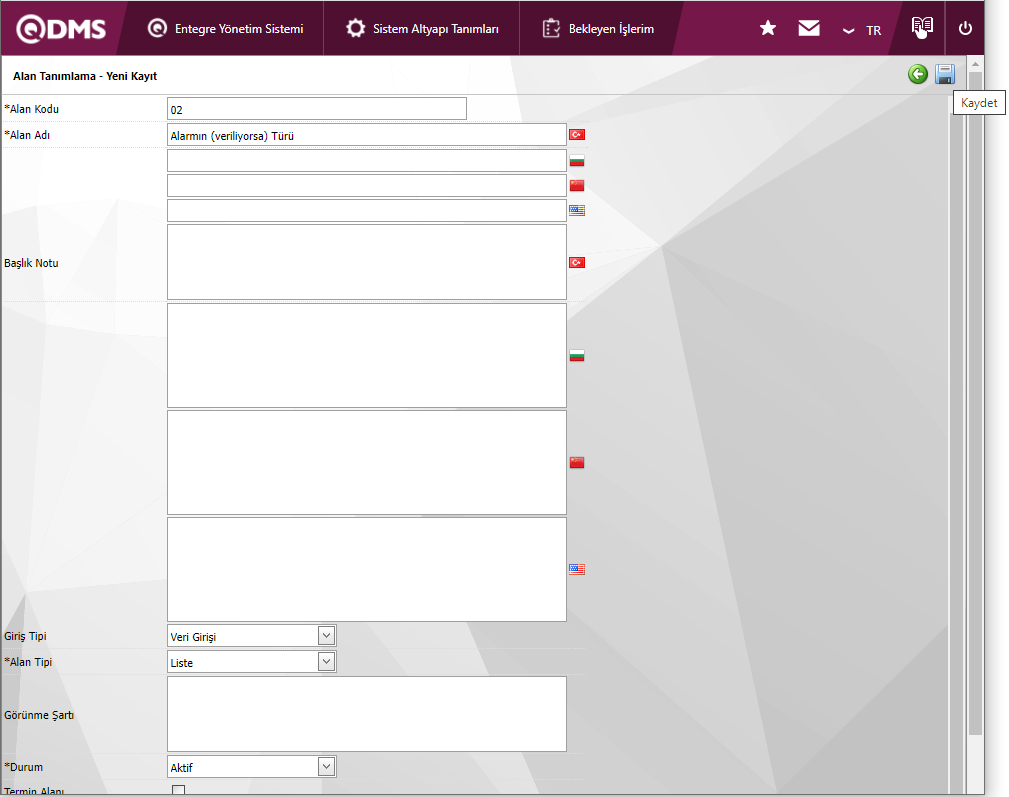Viewport: 1009px width, 797px height.
Task: Click the Kaydet floppy disk icon
Action: click(945, 74)
